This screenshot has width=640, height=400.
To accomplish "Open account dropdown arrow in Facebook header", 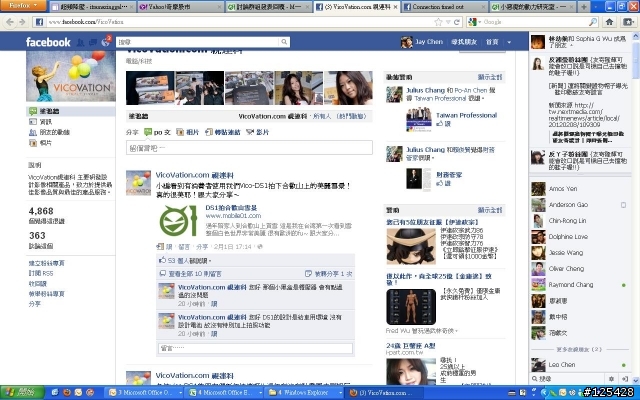I will pos(509,42).
